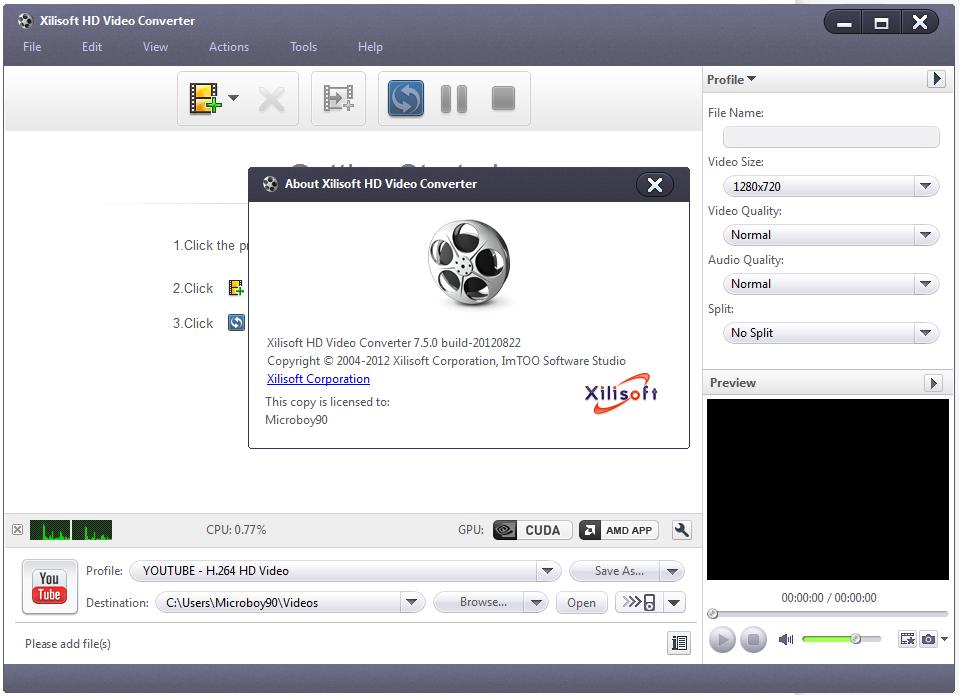Open the snapshot options dropdown arrow
The width and height of the screenshot is (960, 697).
coord(944,639)
